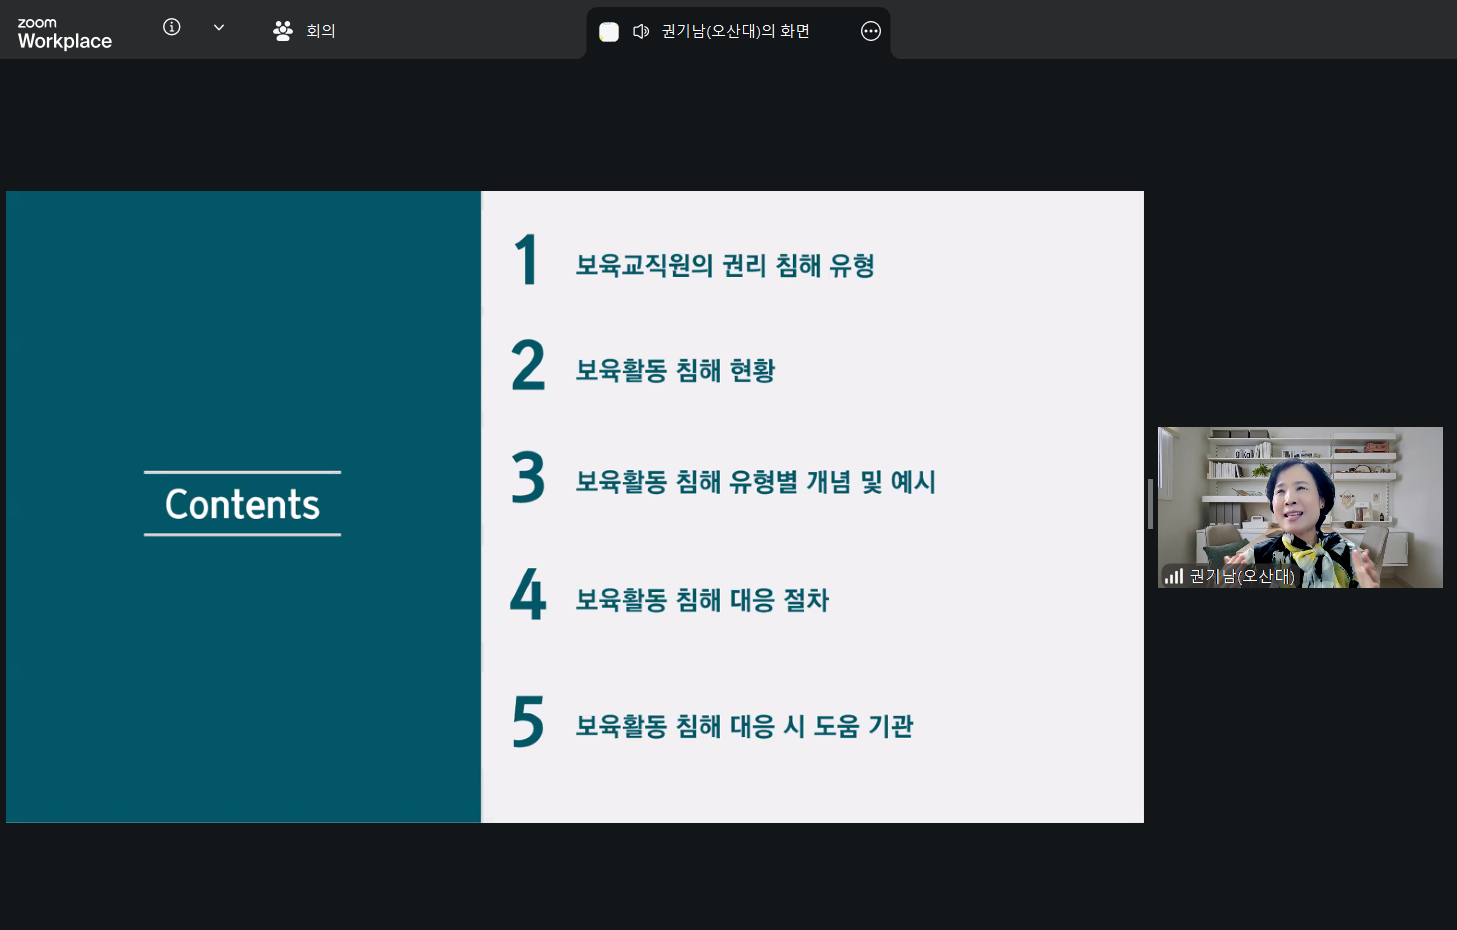1457x930 pixels.
Task: Click the divider handle left of video panel
Action: [x=1150, y=504]
